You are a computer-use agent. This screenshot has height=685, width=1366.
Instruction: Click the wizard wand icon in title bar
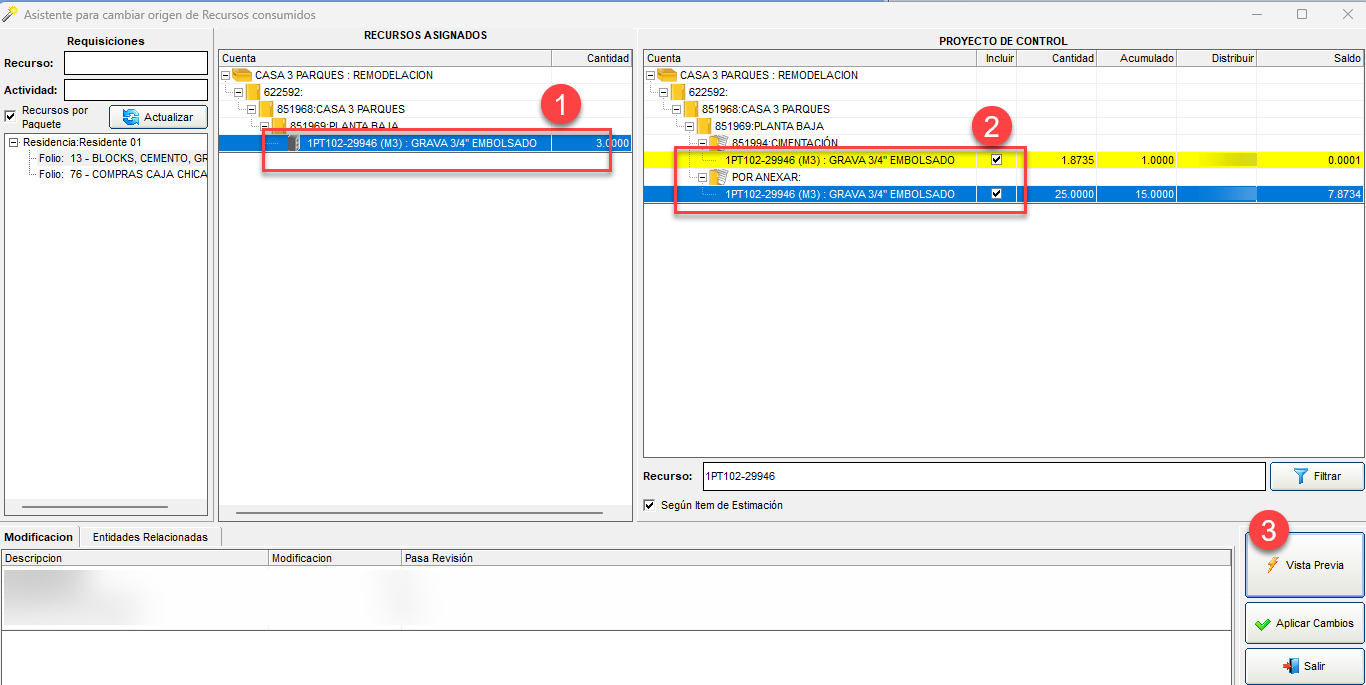point(10,14)
